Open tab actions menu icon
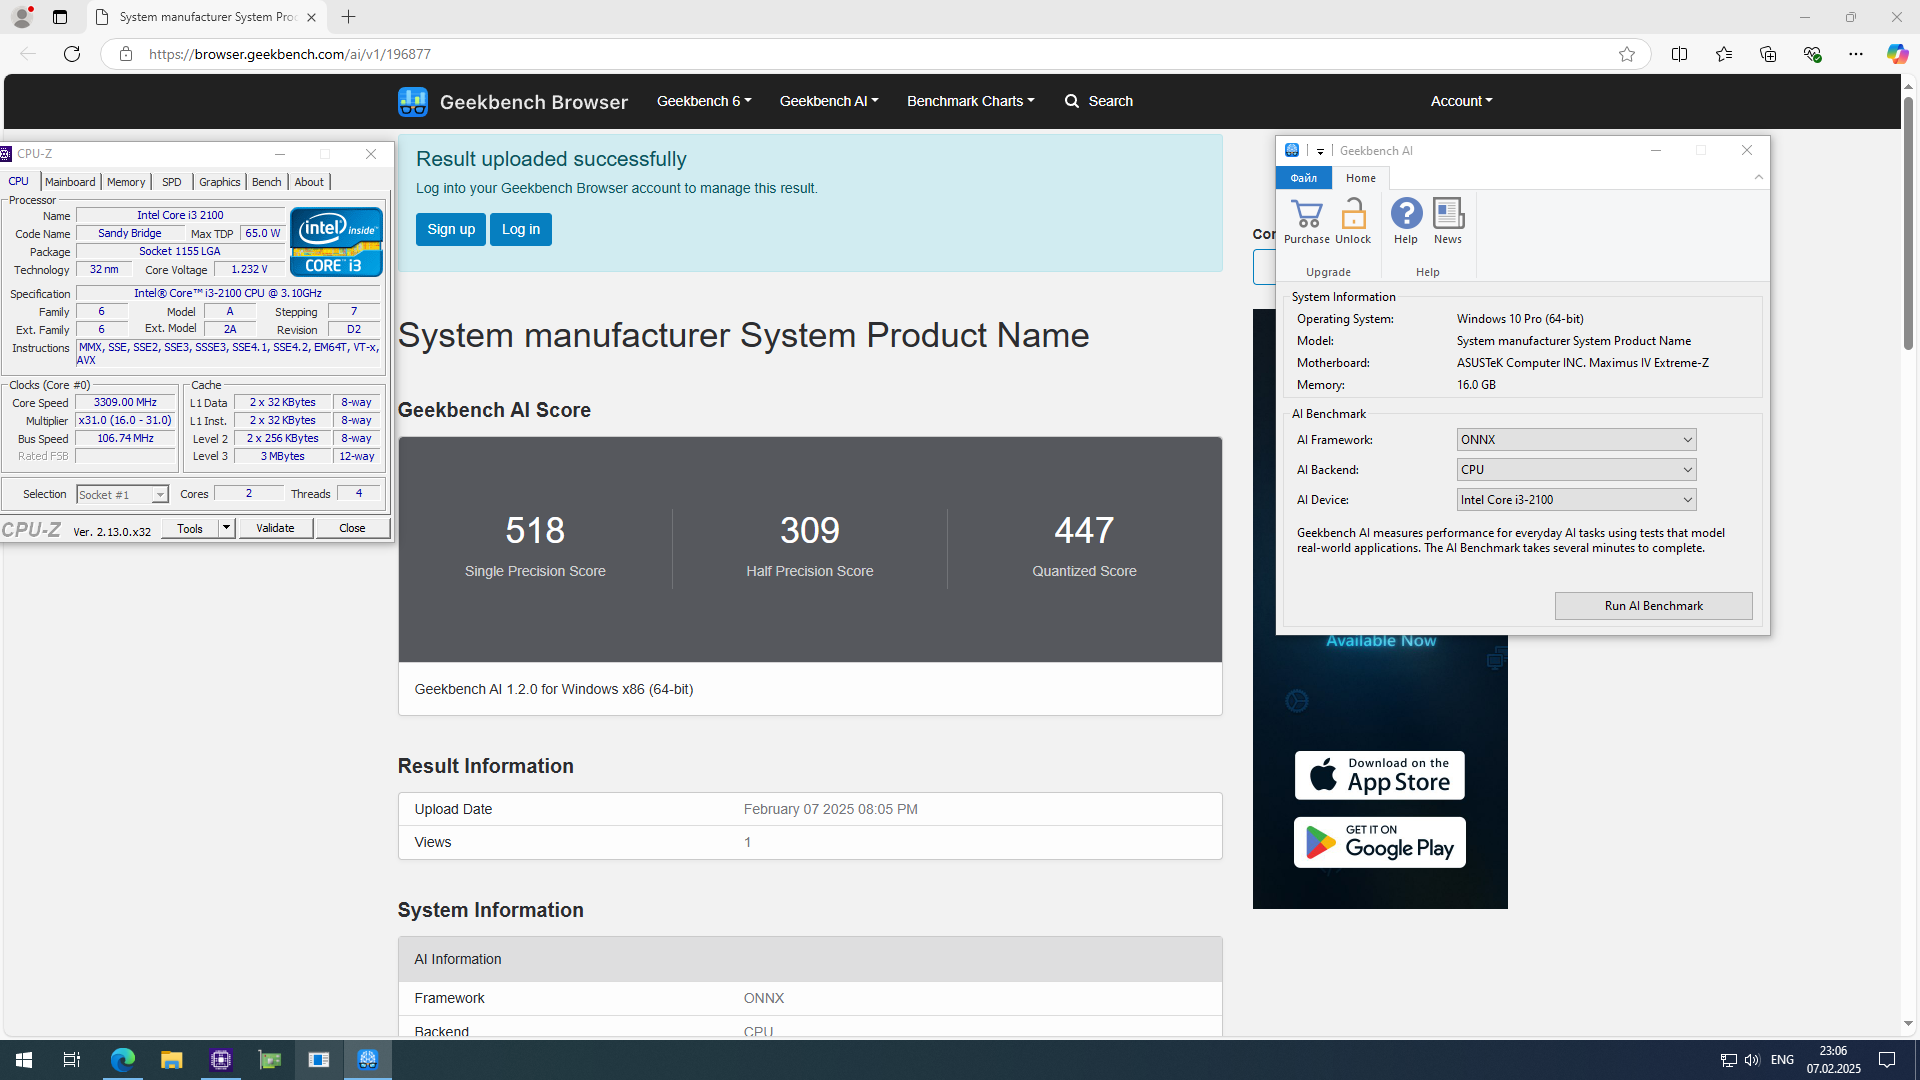Image resolution: width=1920 pixels, height=1080 pixels. [x=60, y=17]
